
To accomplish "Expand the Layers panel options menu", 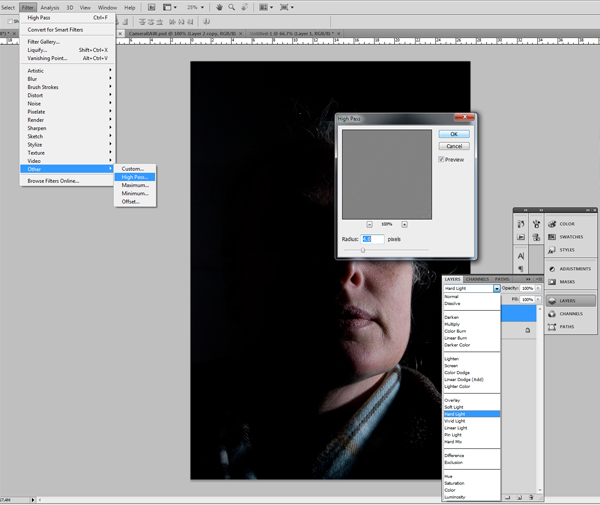I will [538, 279].
